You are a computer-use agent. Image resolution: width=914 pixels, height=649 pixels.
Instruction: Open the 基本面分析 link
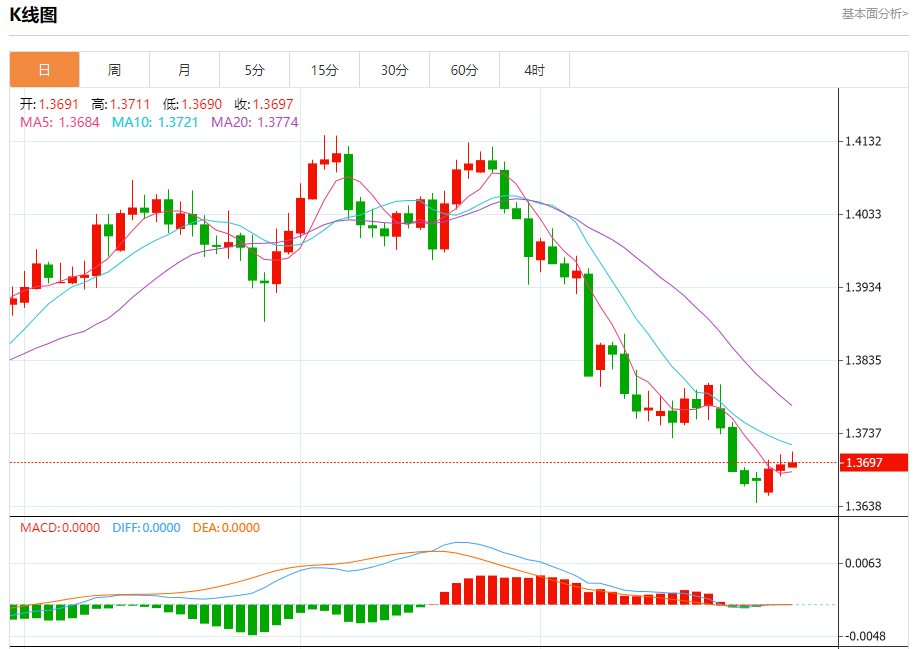coord(874,14)
